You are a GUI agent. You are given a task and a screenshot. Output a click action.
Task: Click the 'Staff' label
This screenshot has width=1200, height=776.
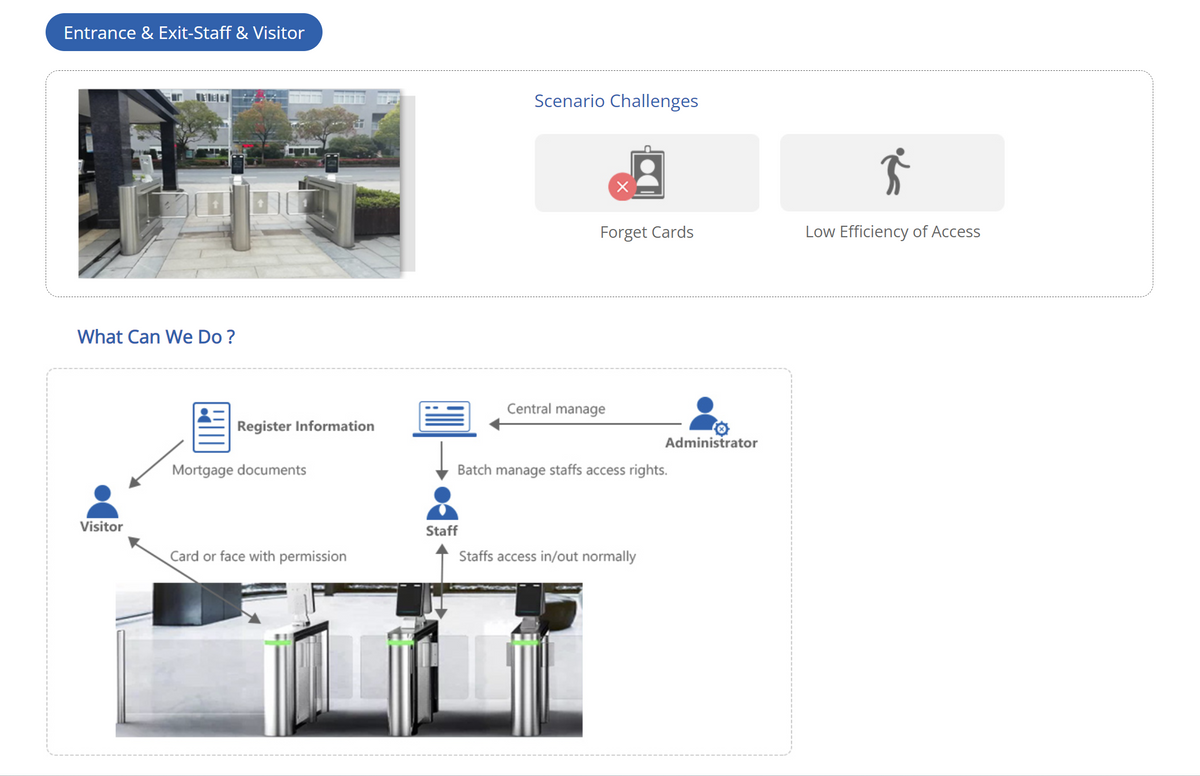[x=442, y=531]
